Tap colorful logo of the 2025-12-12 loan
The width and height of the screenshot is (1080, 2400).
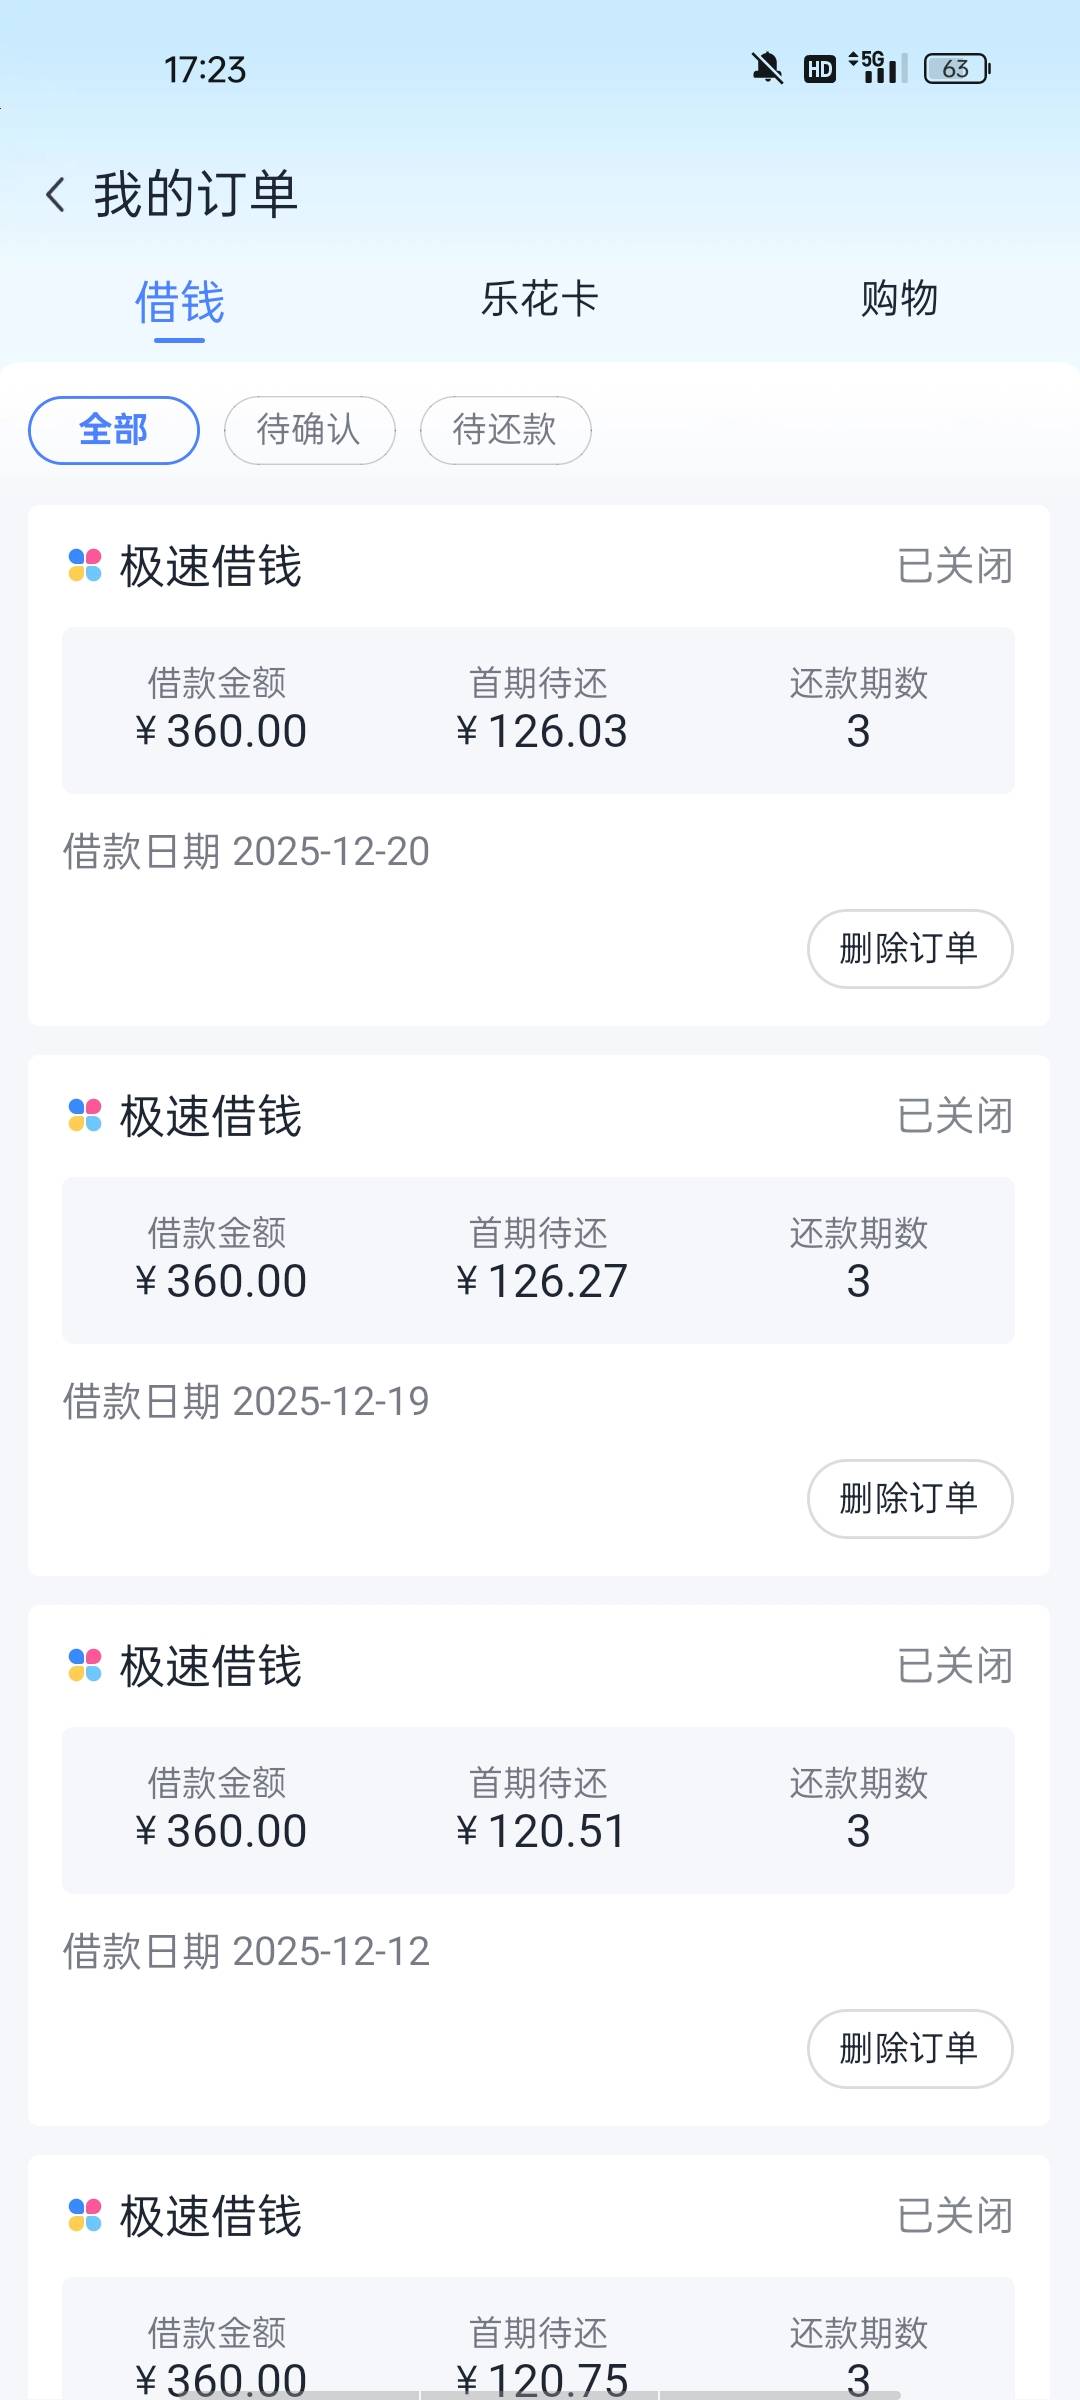point(85,1665)
